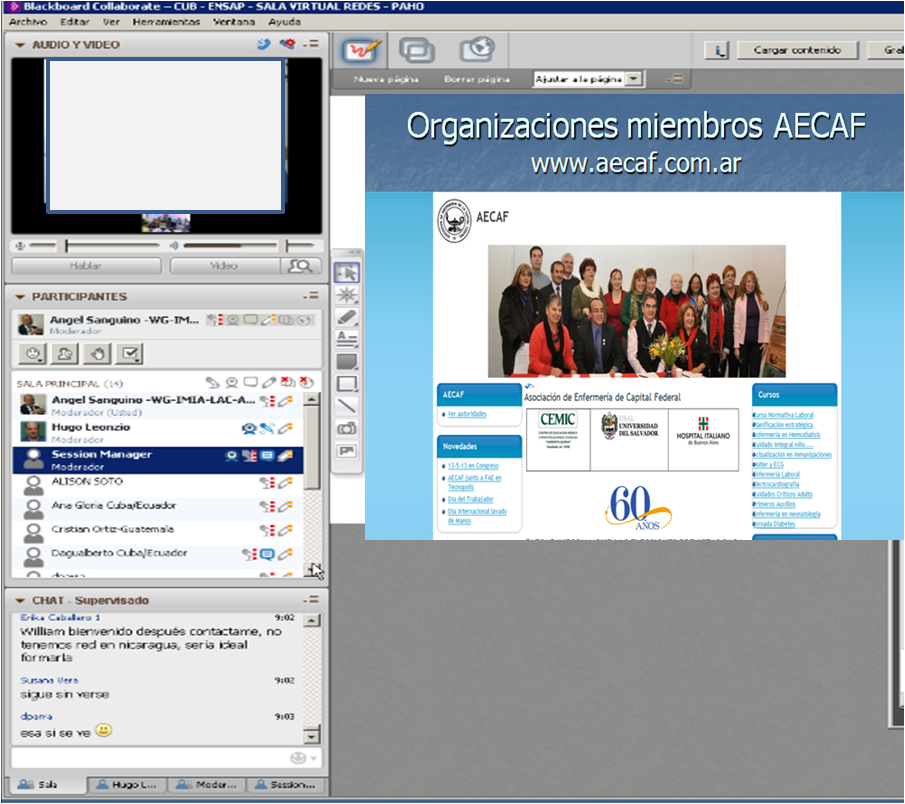Click chat scroll up arrow
This screenshot has height=804, width=905.
click(312, 620)
